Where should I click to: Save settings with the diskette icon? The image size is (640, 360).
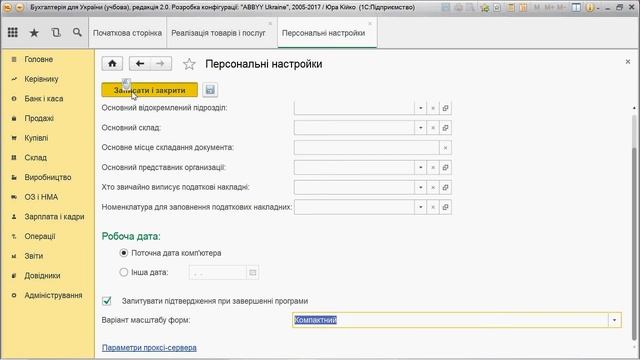(x=210, y=90)
